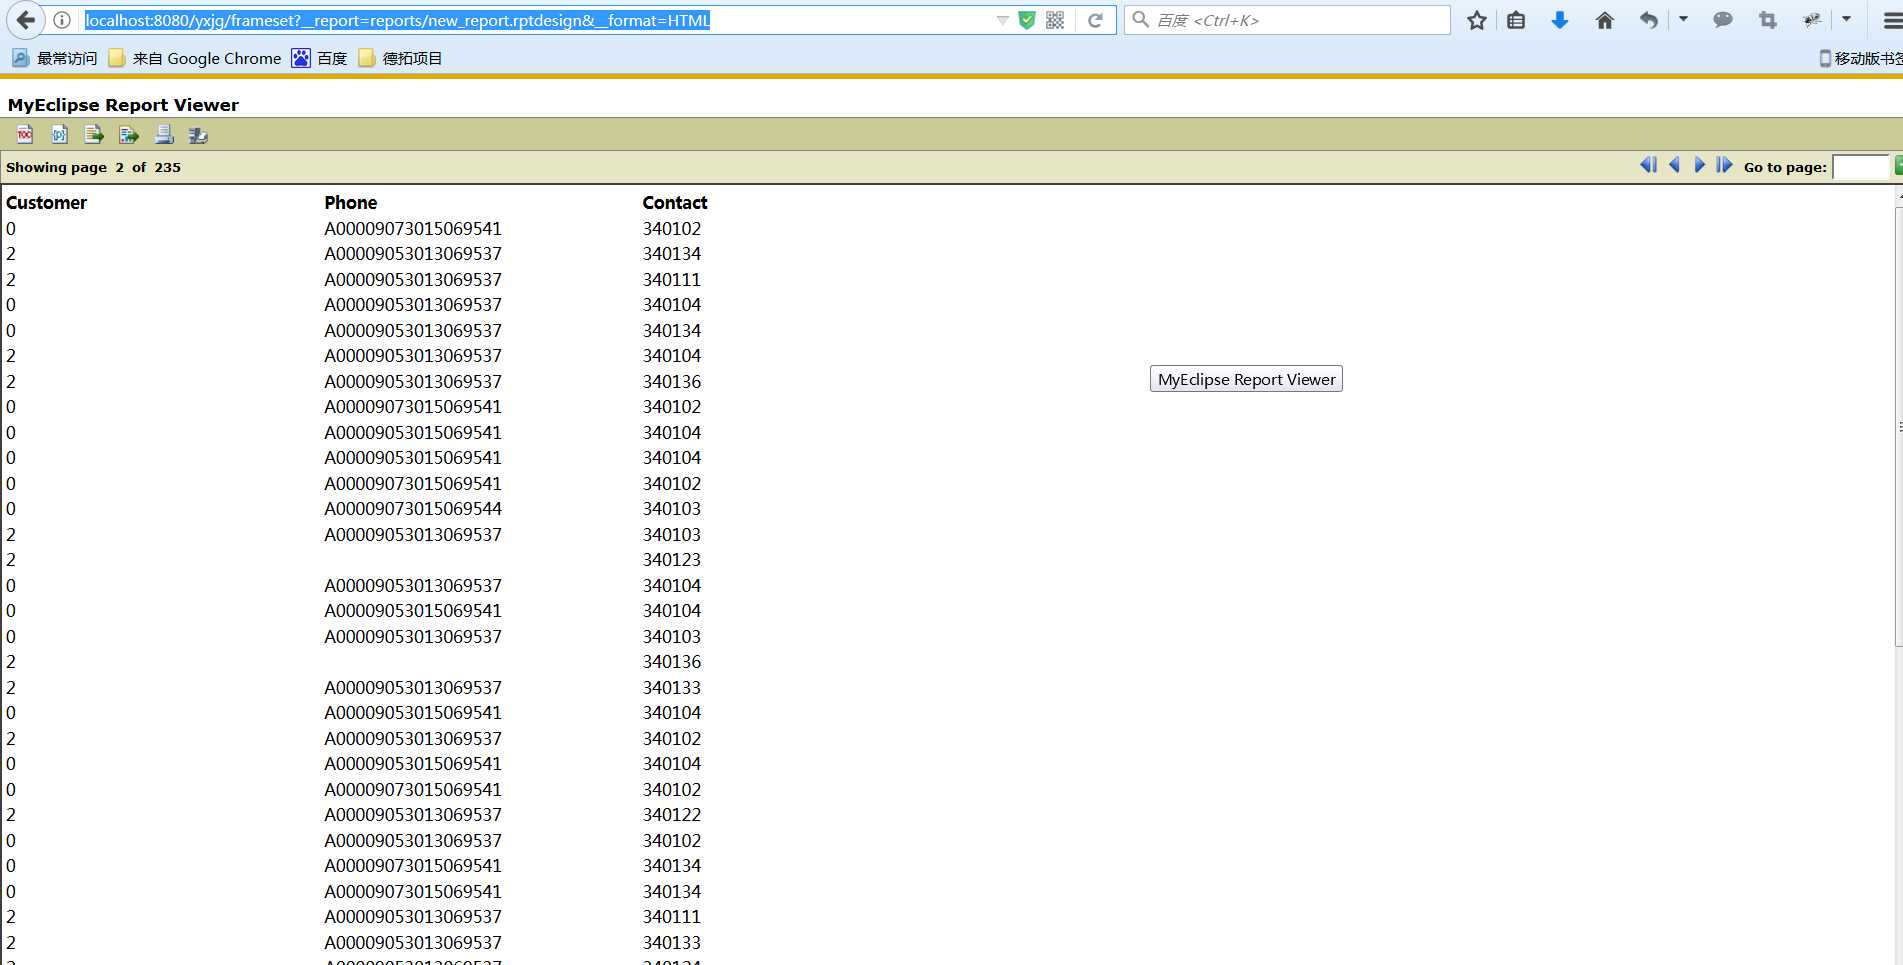Open the address bar history dropdown
The height and width of the screenshot is (965, 1903).
point(1002,20)
